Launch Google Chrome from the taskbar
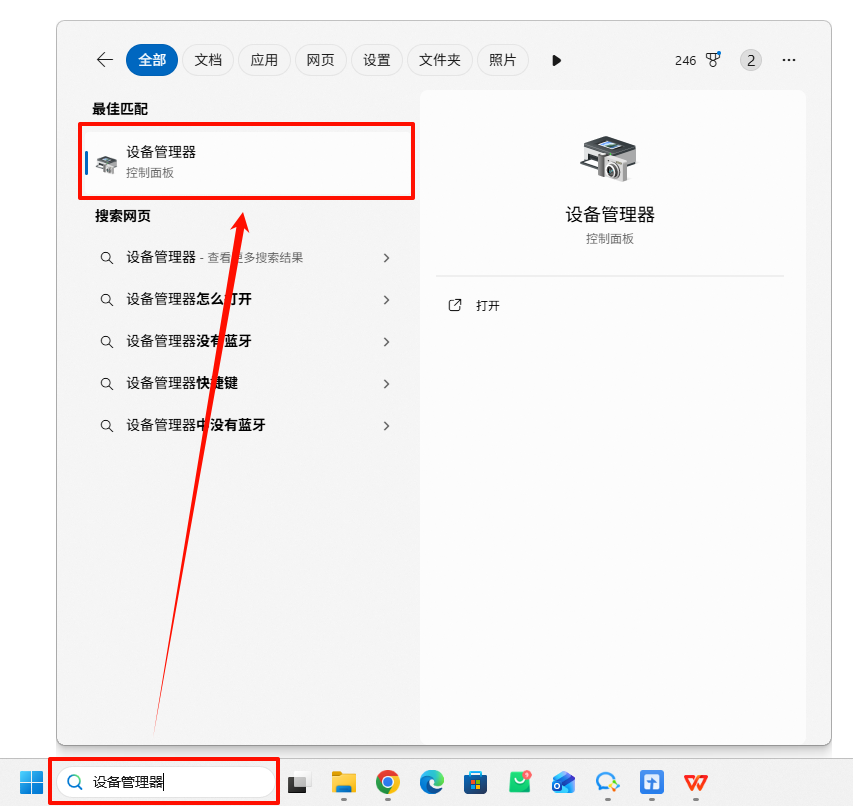Image resolution: width=853 pixels, height=806 pixels. [x=387, y=781]
